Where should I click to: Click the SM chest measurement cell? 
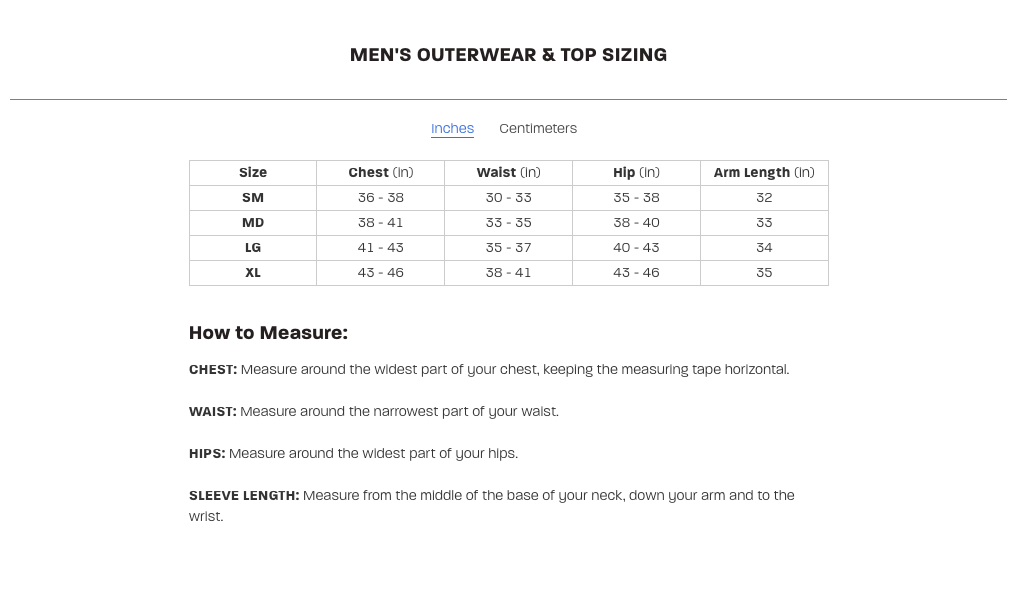point(381,197)
